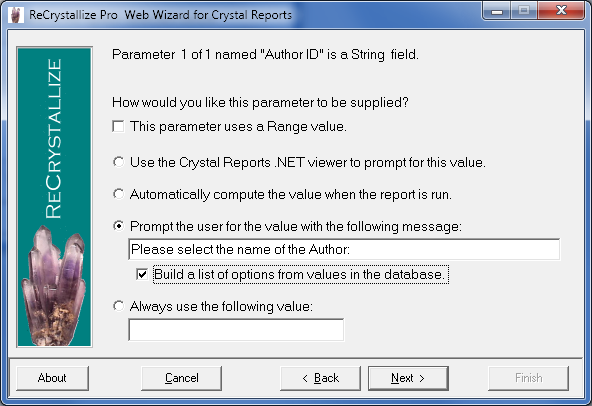Select Crystal Reports .NET viewer prompt option
The height and width of the screenshot is (406, 592).
click(119, 162)
